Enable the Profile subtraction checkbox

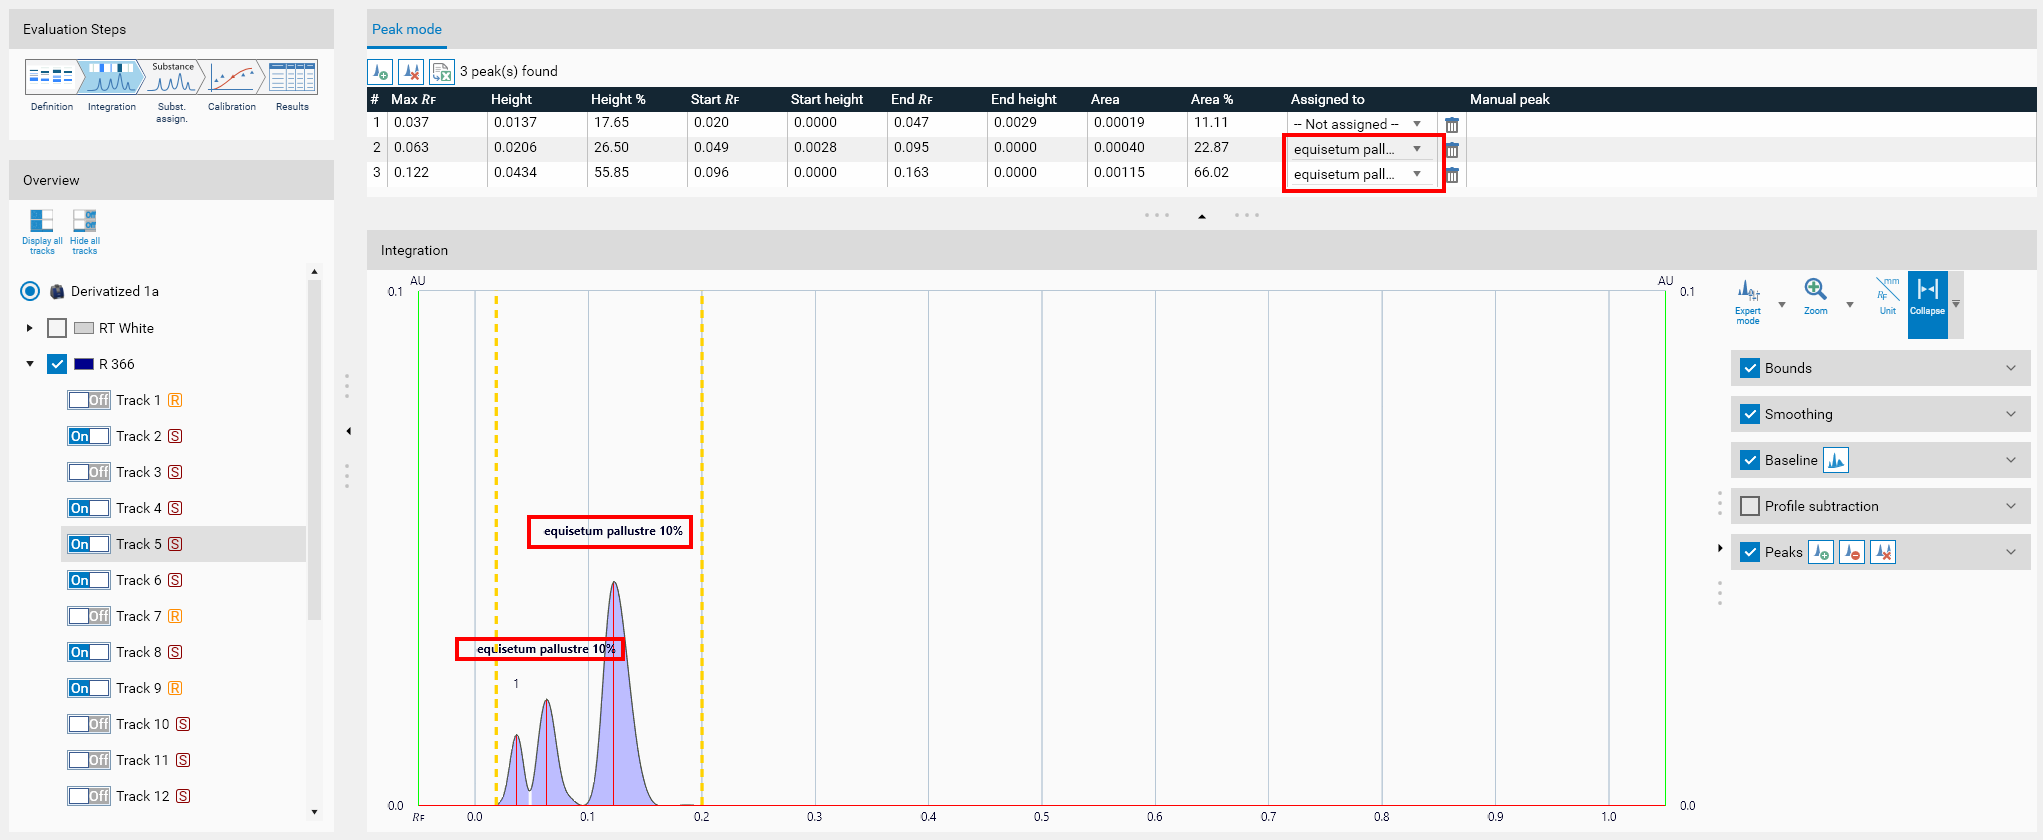click(x=1750, y=506)
